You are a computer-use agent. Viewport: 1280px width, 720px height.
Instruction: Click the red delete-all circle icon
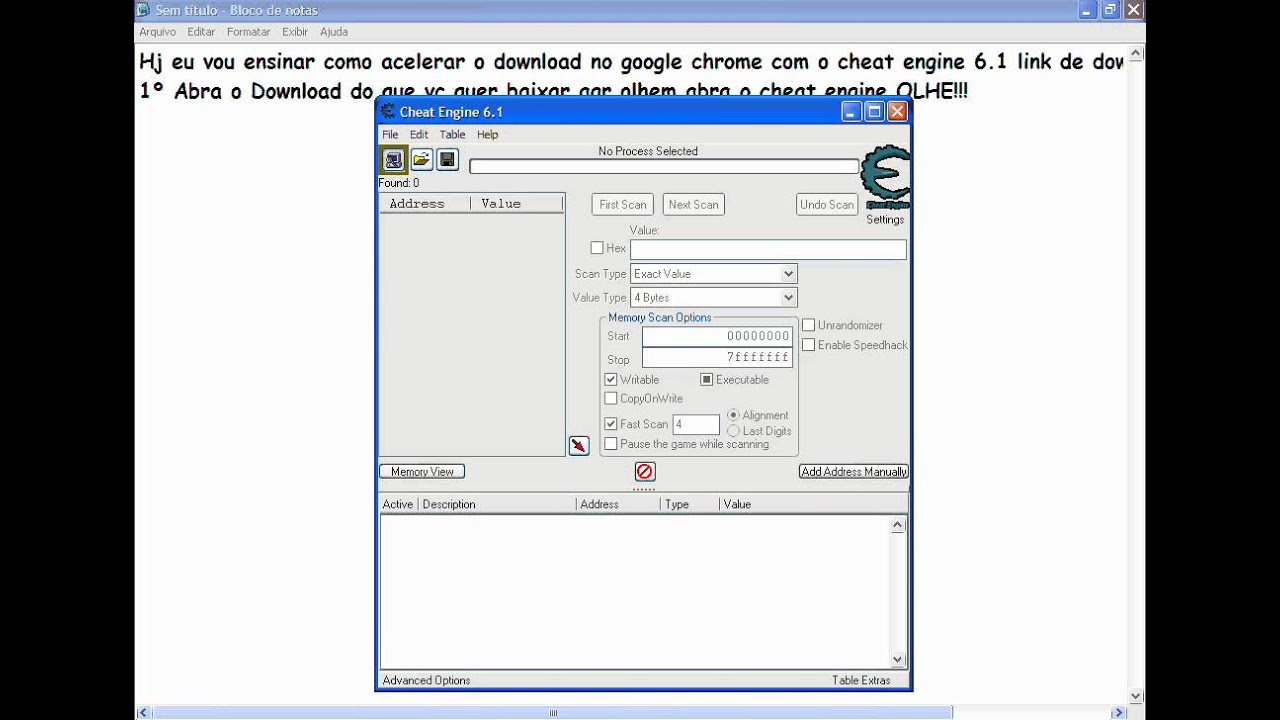(x=645, y=471)
